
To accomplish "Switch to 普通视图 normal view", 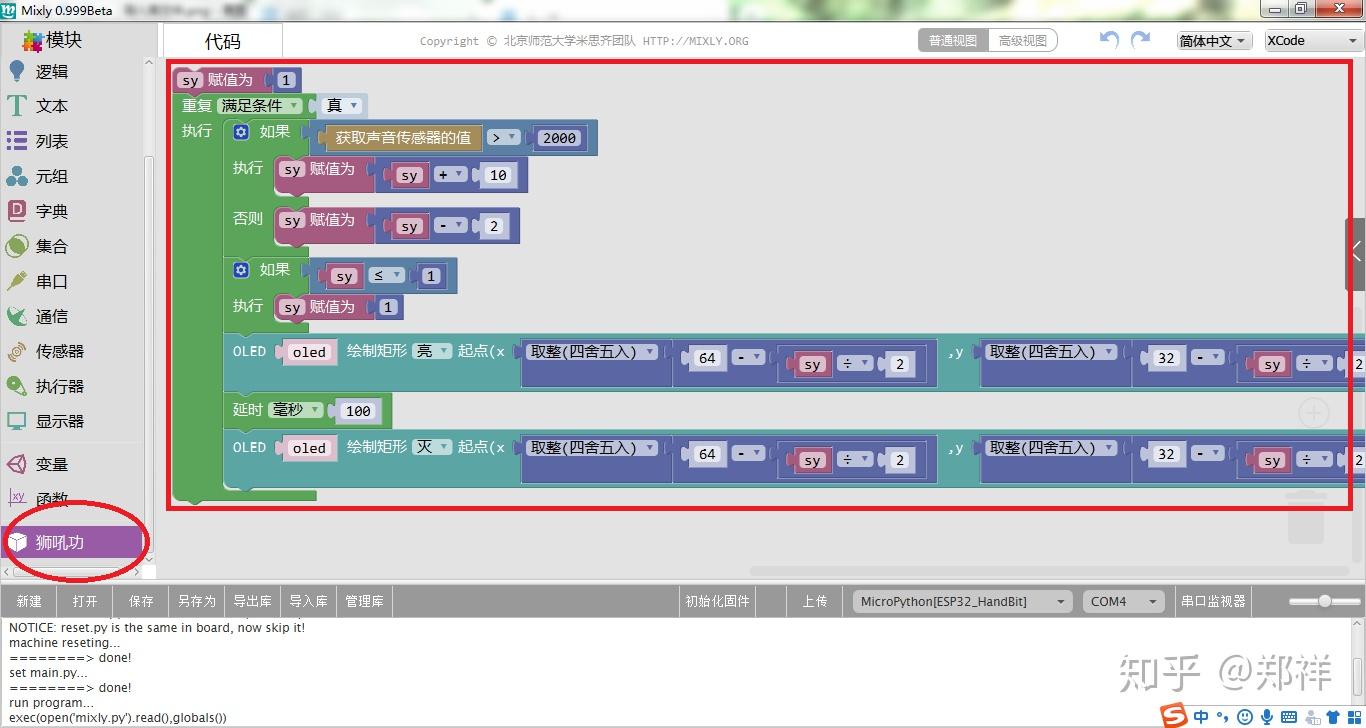I will pos(953,41).
